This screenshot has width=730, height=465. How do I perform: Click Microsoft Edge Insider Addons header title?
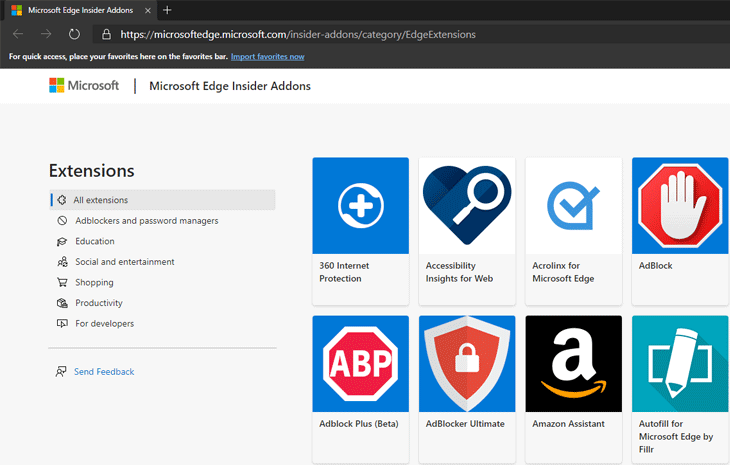[230, 86]
